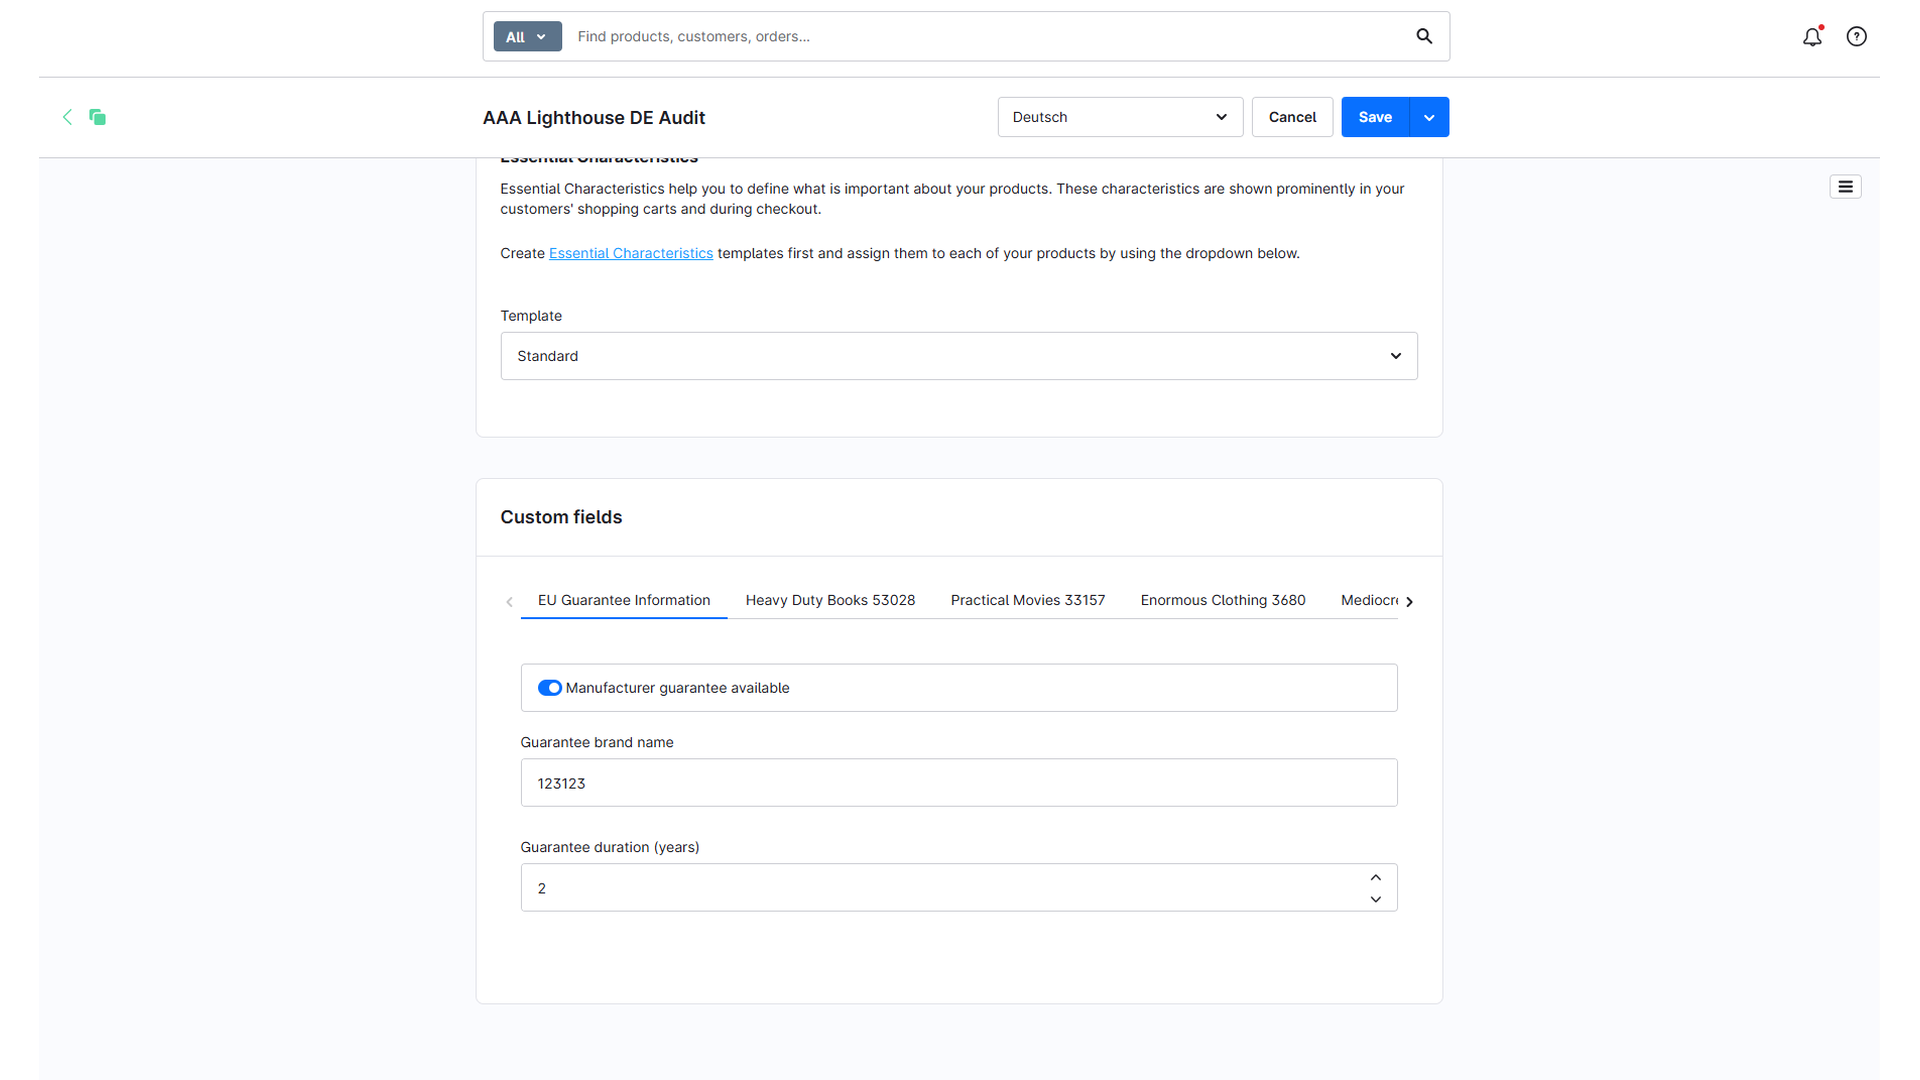Click the search magnifier icon
1920x1080 pixels.
[x=1424, y=37]
